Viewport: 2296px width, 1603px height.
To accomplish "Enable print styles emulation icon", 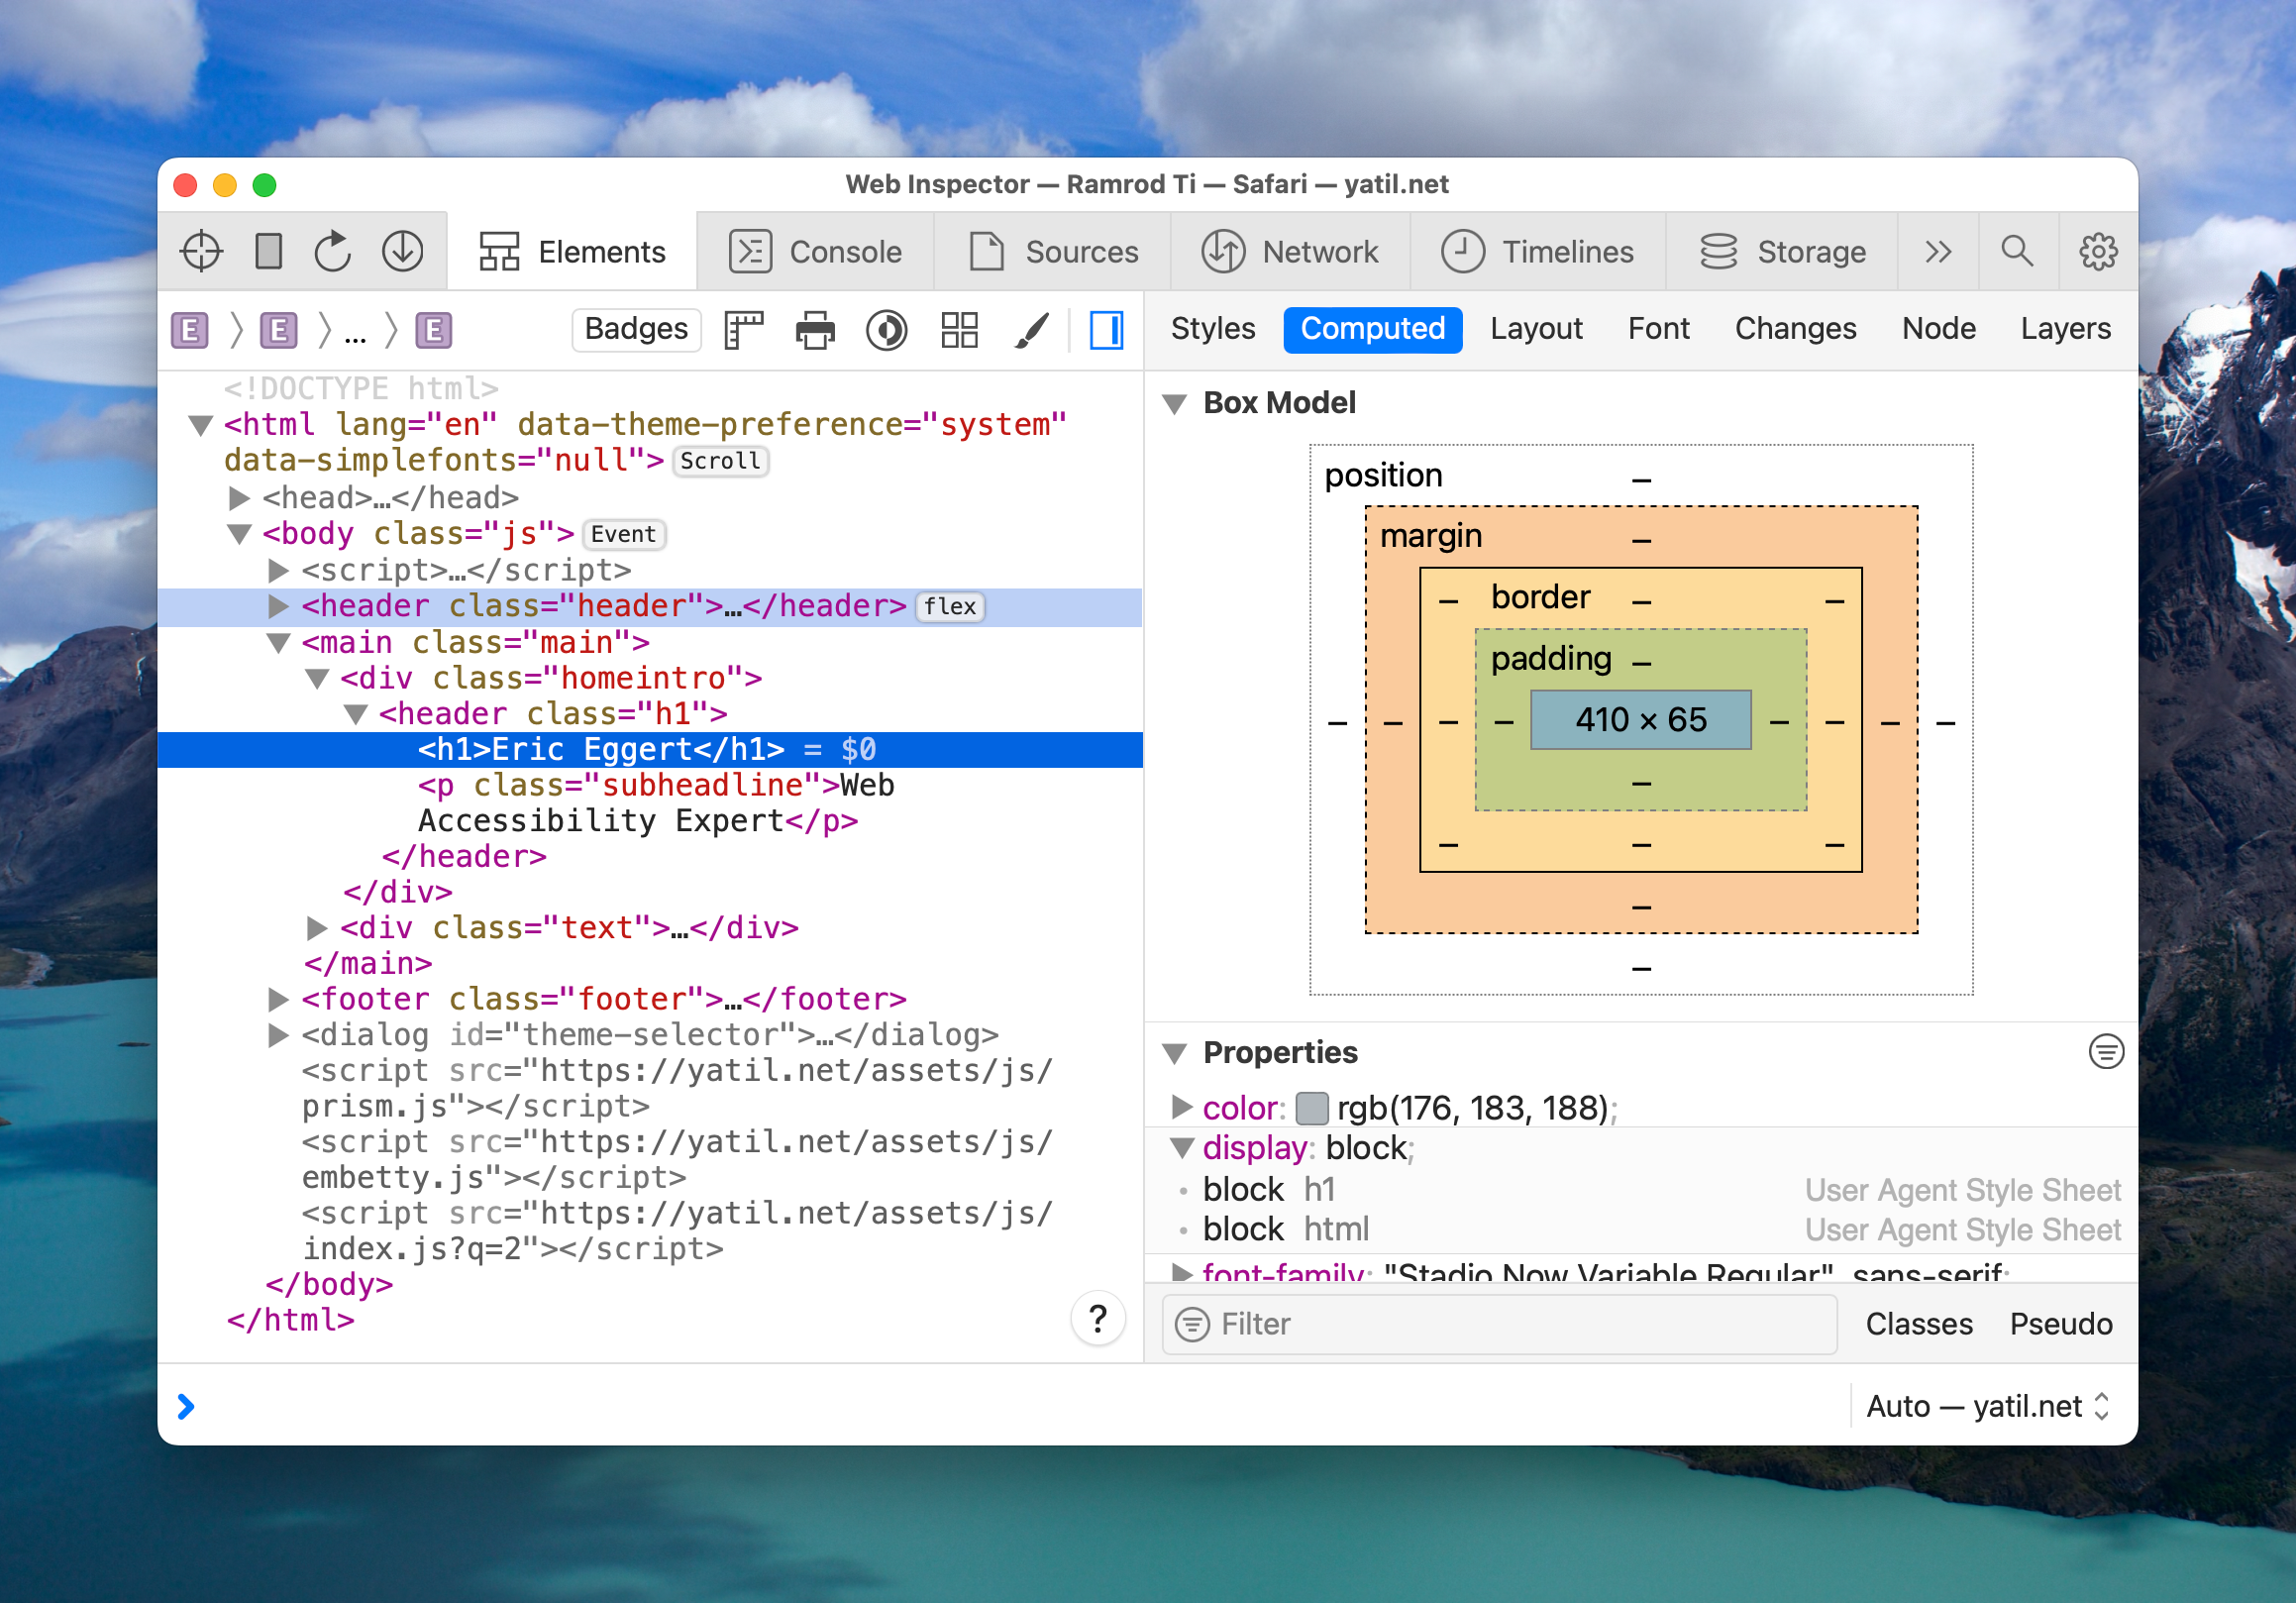I will [x=814, y=330].
